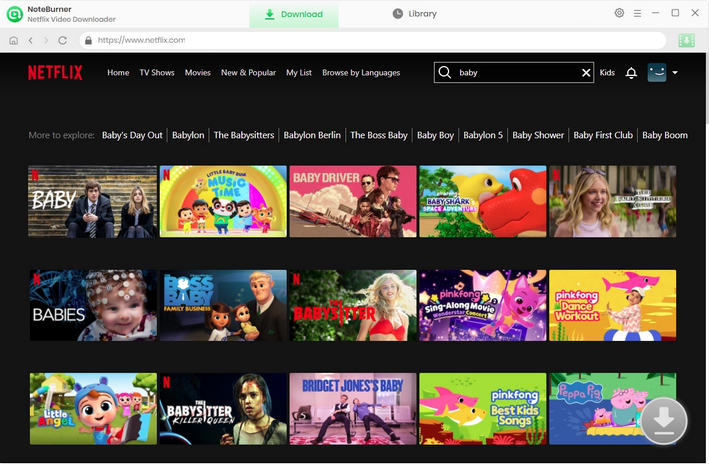The height and width of the screenshot is (464, 709).
Task: Open TV Shows menu item
Action: coord(157,72)
